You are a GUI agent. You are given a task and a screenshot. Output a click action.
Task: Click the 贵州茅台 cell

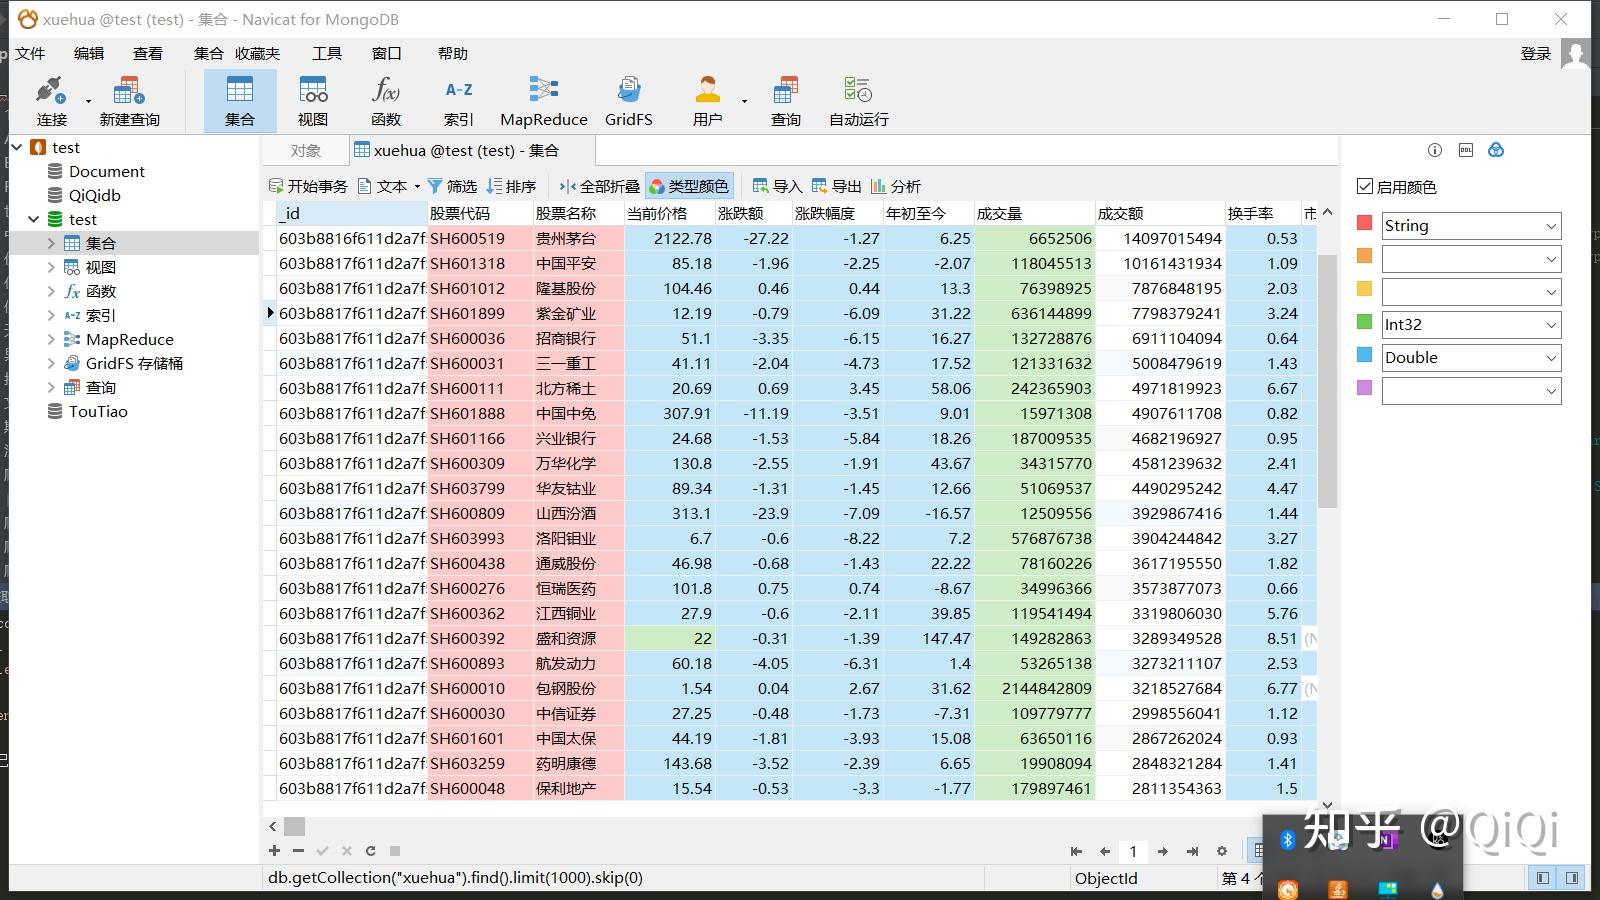pyautogui.click(x=578, y=238)
